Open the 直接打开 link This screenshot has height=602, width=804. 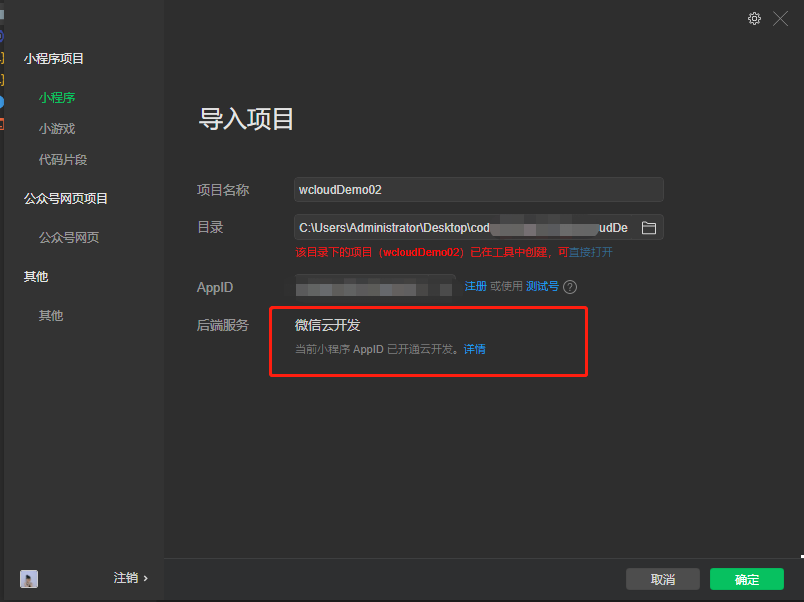pyautogui.click(x=591, y=252)
